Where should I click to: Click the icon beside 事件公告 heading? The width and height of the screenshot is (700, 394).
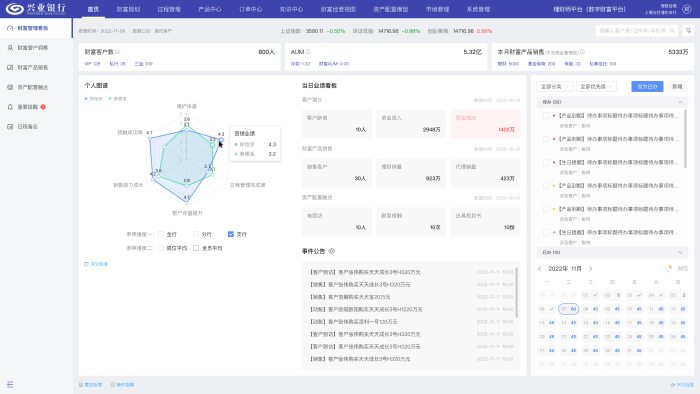[x=332, y=251]
